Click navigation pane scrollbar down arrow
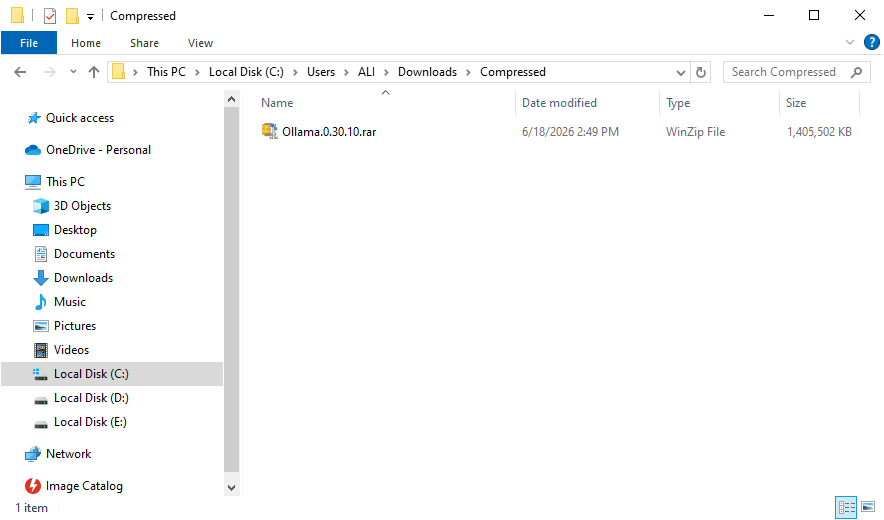The width and height of the screenshot is (884, 520). click(x=231, y=487)
